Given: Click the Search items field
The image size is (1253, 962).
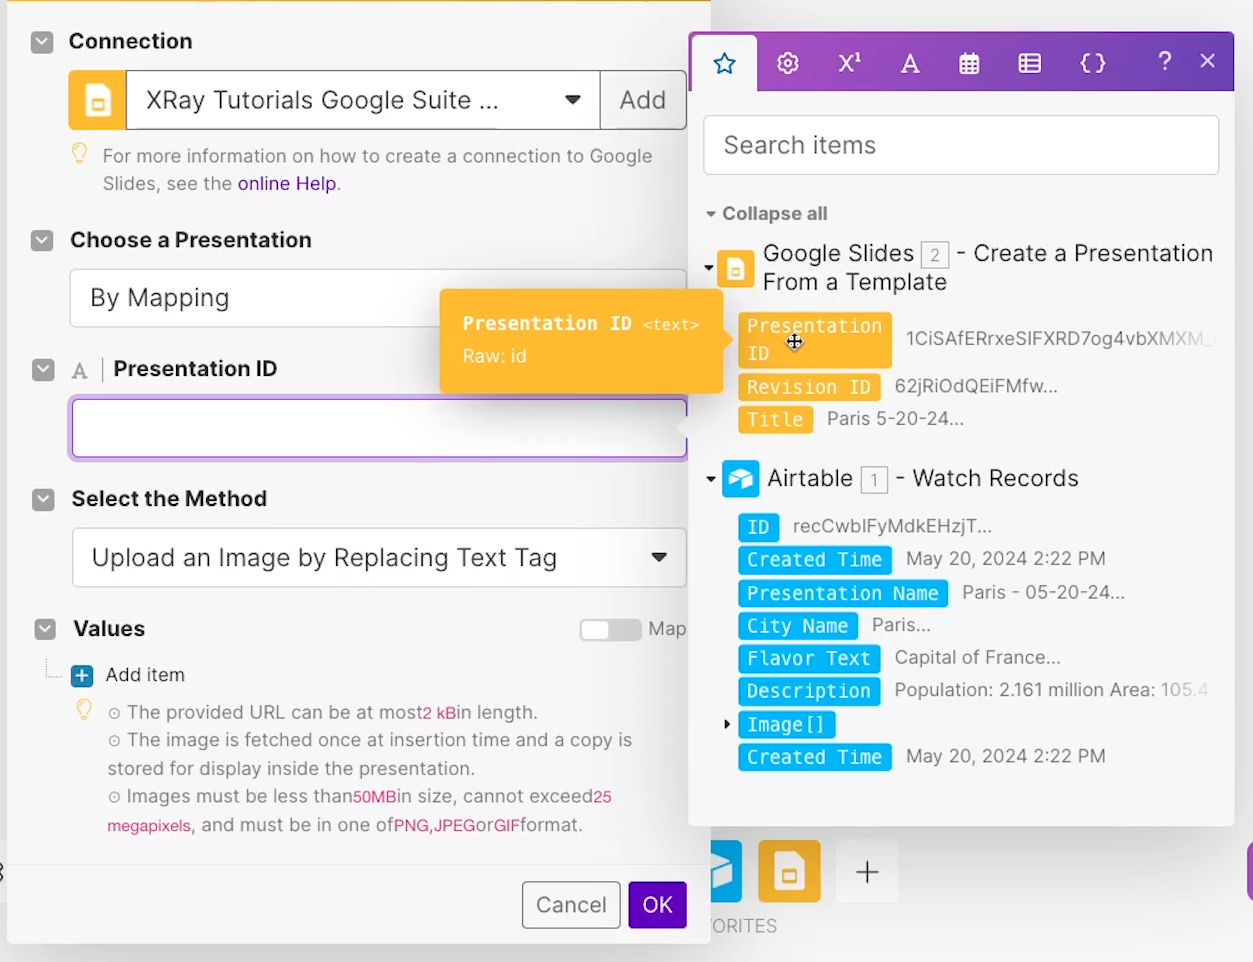Looking at the screenshot, I should [961, 145].
